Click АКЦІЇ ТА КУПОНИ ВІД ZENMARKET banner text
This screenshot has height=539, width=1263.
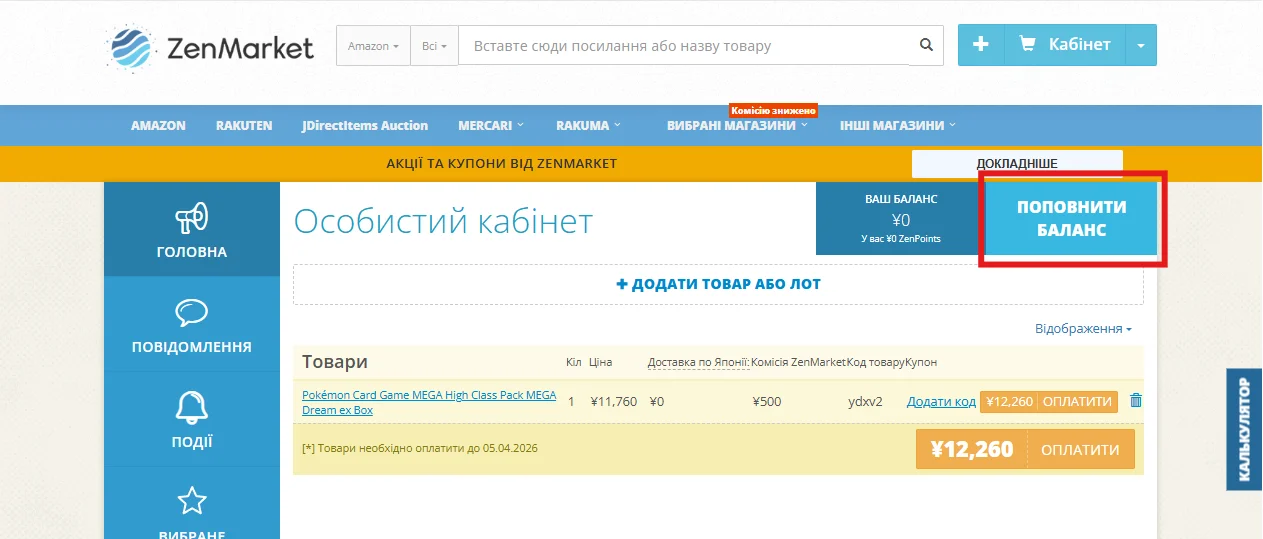(x=501, y=163)
